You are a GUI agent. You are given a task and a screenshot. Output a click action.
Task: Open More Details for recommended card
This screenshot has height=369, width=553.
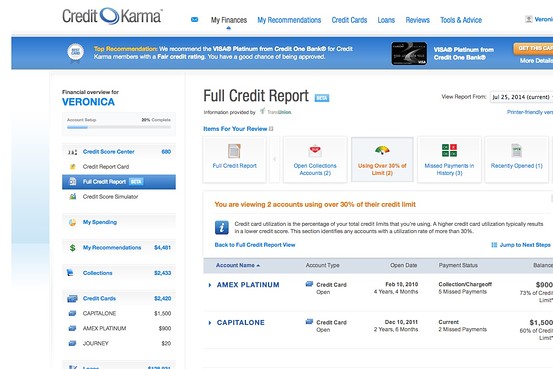[x=536, y=61]
